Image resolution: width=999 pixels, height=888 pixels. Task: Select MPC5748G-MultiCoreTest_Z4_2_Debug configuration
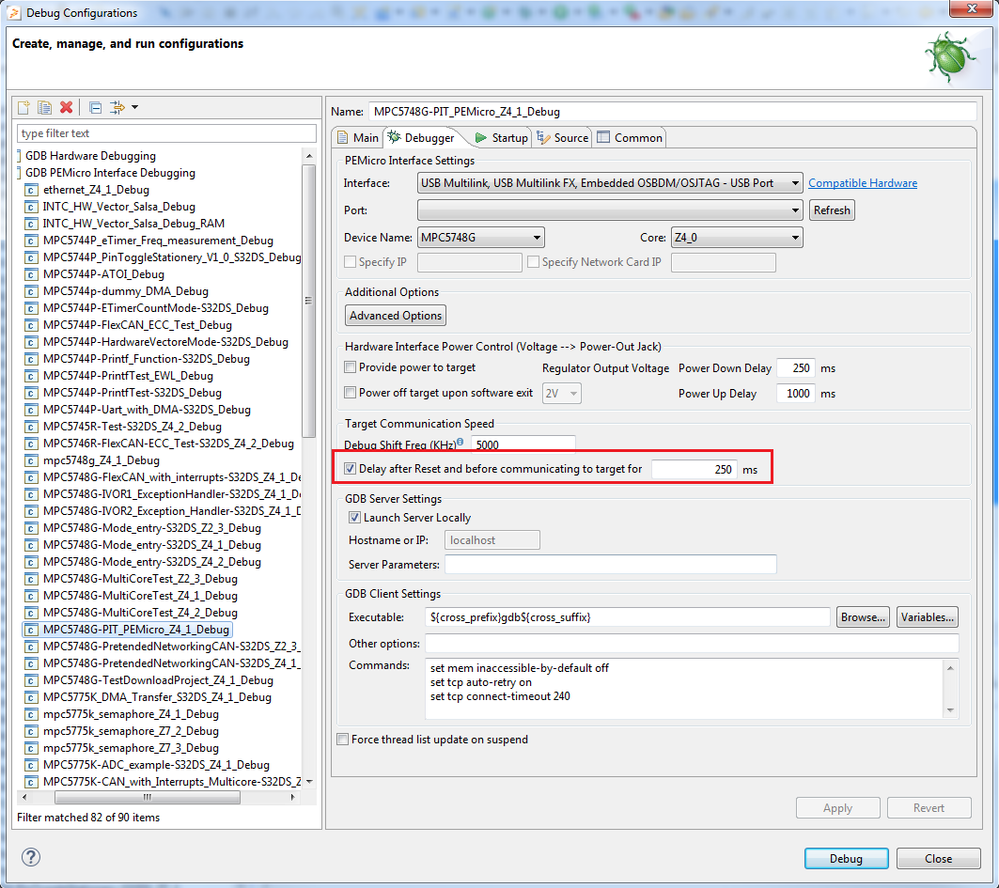pyautogui.click(x=140, y=613)
